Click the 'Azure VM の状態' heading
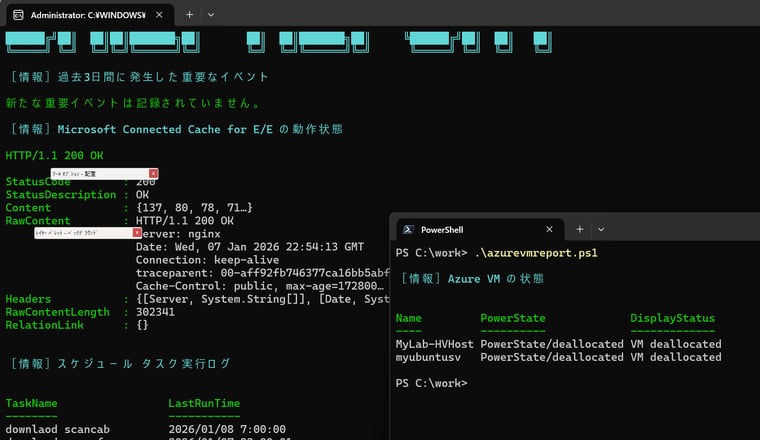Screen dimensions: 760x440 click(495, 279)
